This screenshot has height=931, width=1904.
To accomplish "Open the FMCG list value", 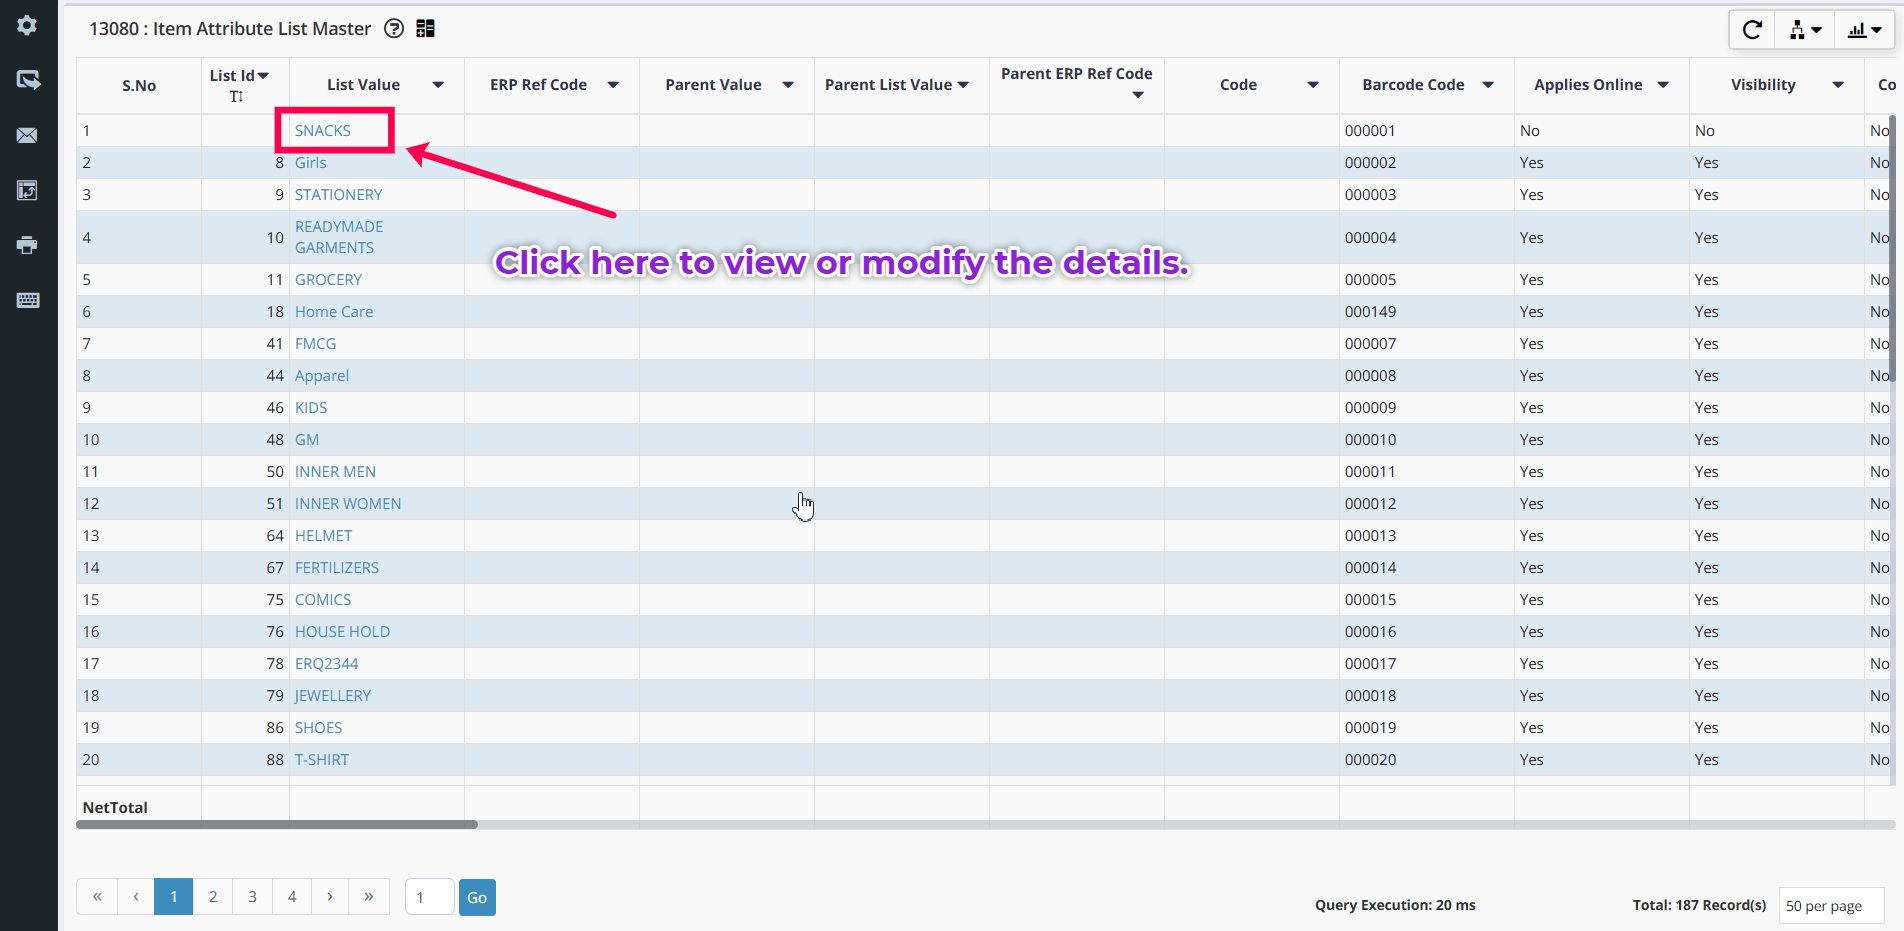I will pyautogui.click(x=316, y=344).
